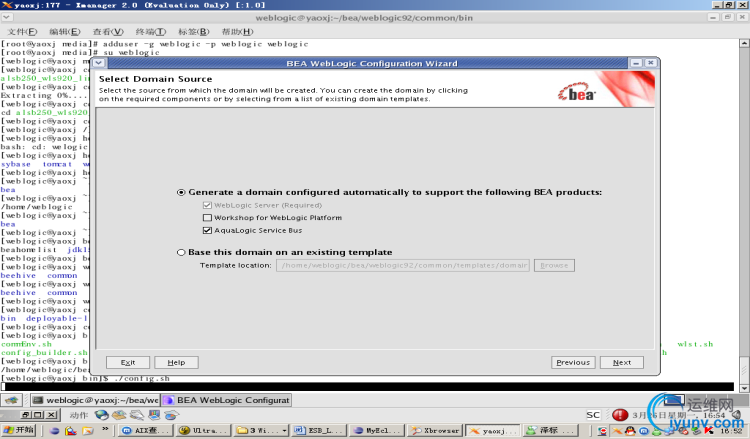Open the wizard window menu arrow

(99, 63)
